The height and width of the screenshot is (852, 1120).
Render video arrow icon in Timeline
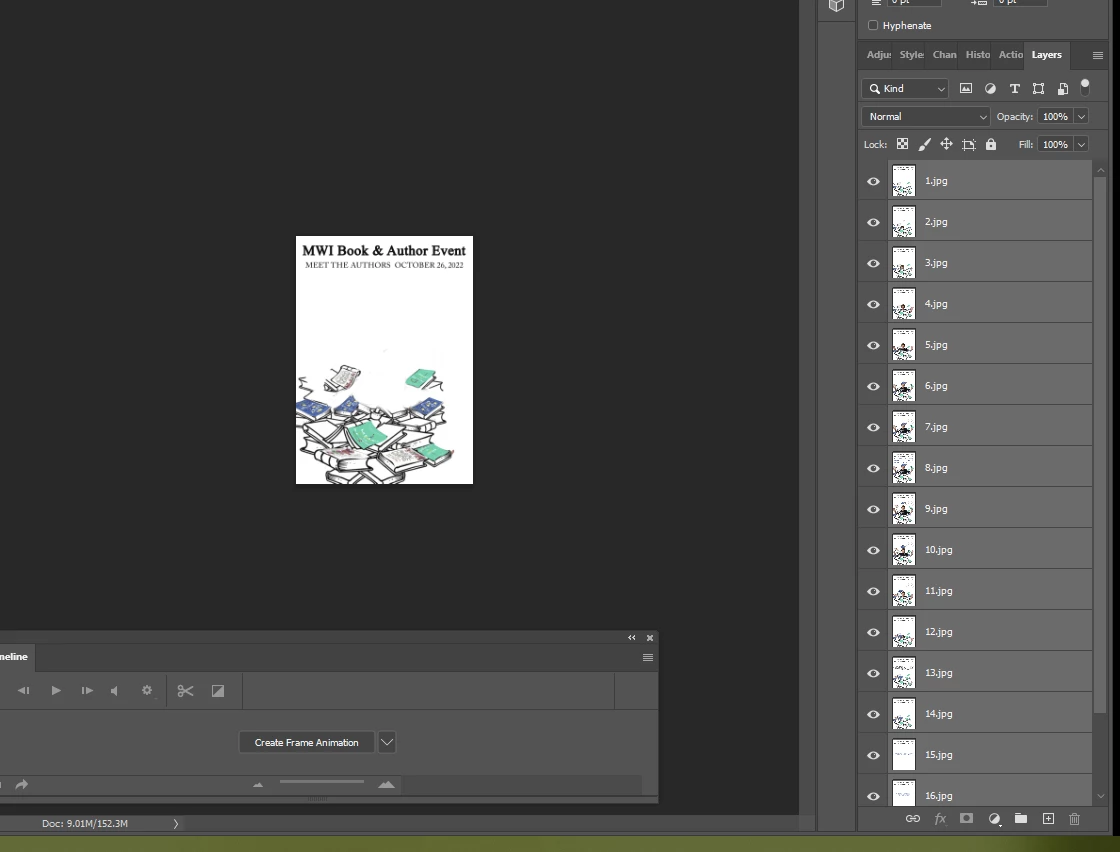point(21,785)
